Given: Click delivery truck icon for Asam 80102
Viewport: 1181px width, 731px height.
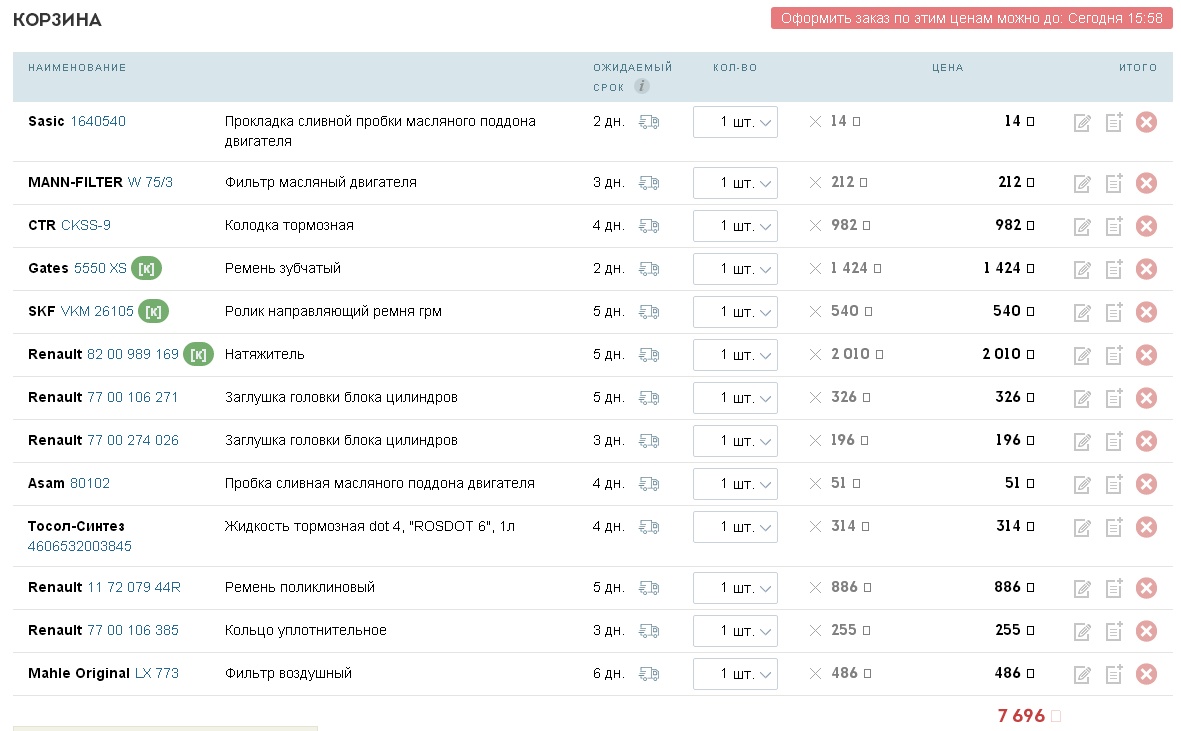Looking at the screenshot, I should (648, 484).
